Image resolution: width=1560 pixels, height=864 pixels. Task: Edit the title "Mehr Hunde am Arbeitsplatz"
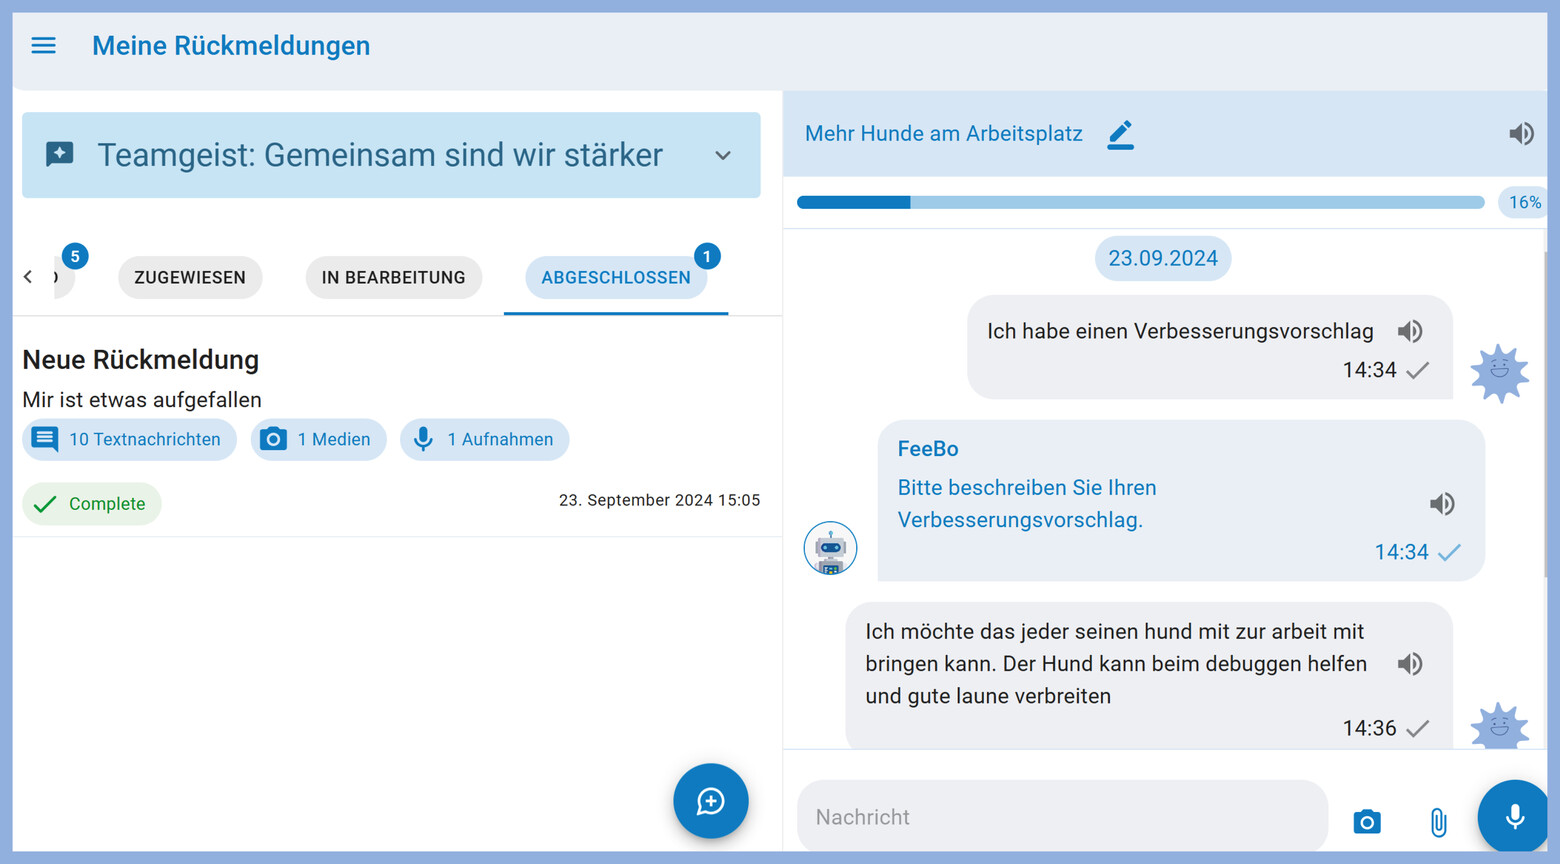1120,134
